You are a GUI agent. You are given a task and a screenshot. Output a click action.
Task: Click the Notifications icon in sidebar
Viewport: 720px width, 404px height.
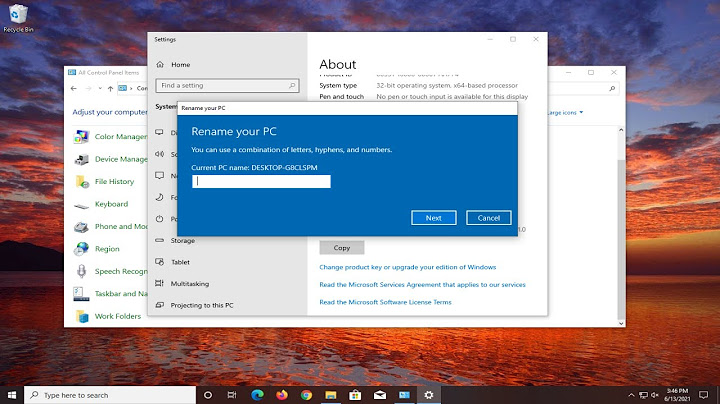click(x=159, y=175)
